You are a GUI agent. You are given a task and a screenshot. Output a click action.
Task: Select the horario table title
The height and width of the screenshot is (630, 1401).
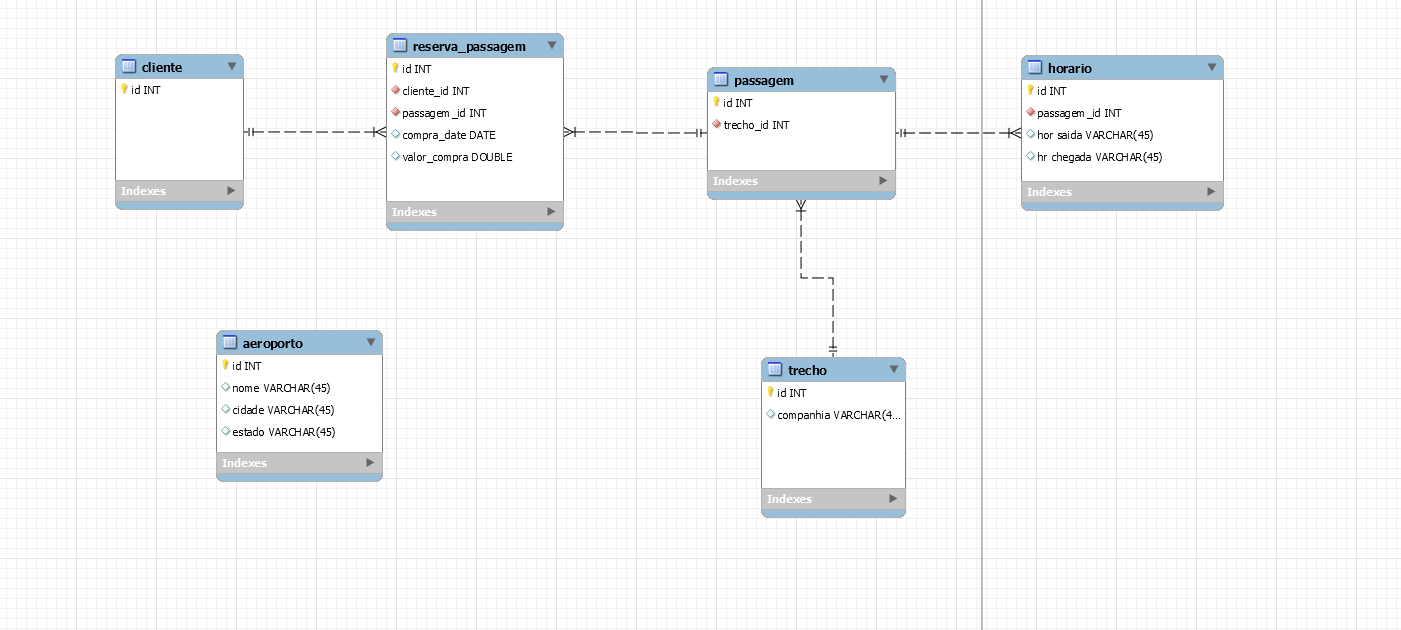(x=1070, y=68)
